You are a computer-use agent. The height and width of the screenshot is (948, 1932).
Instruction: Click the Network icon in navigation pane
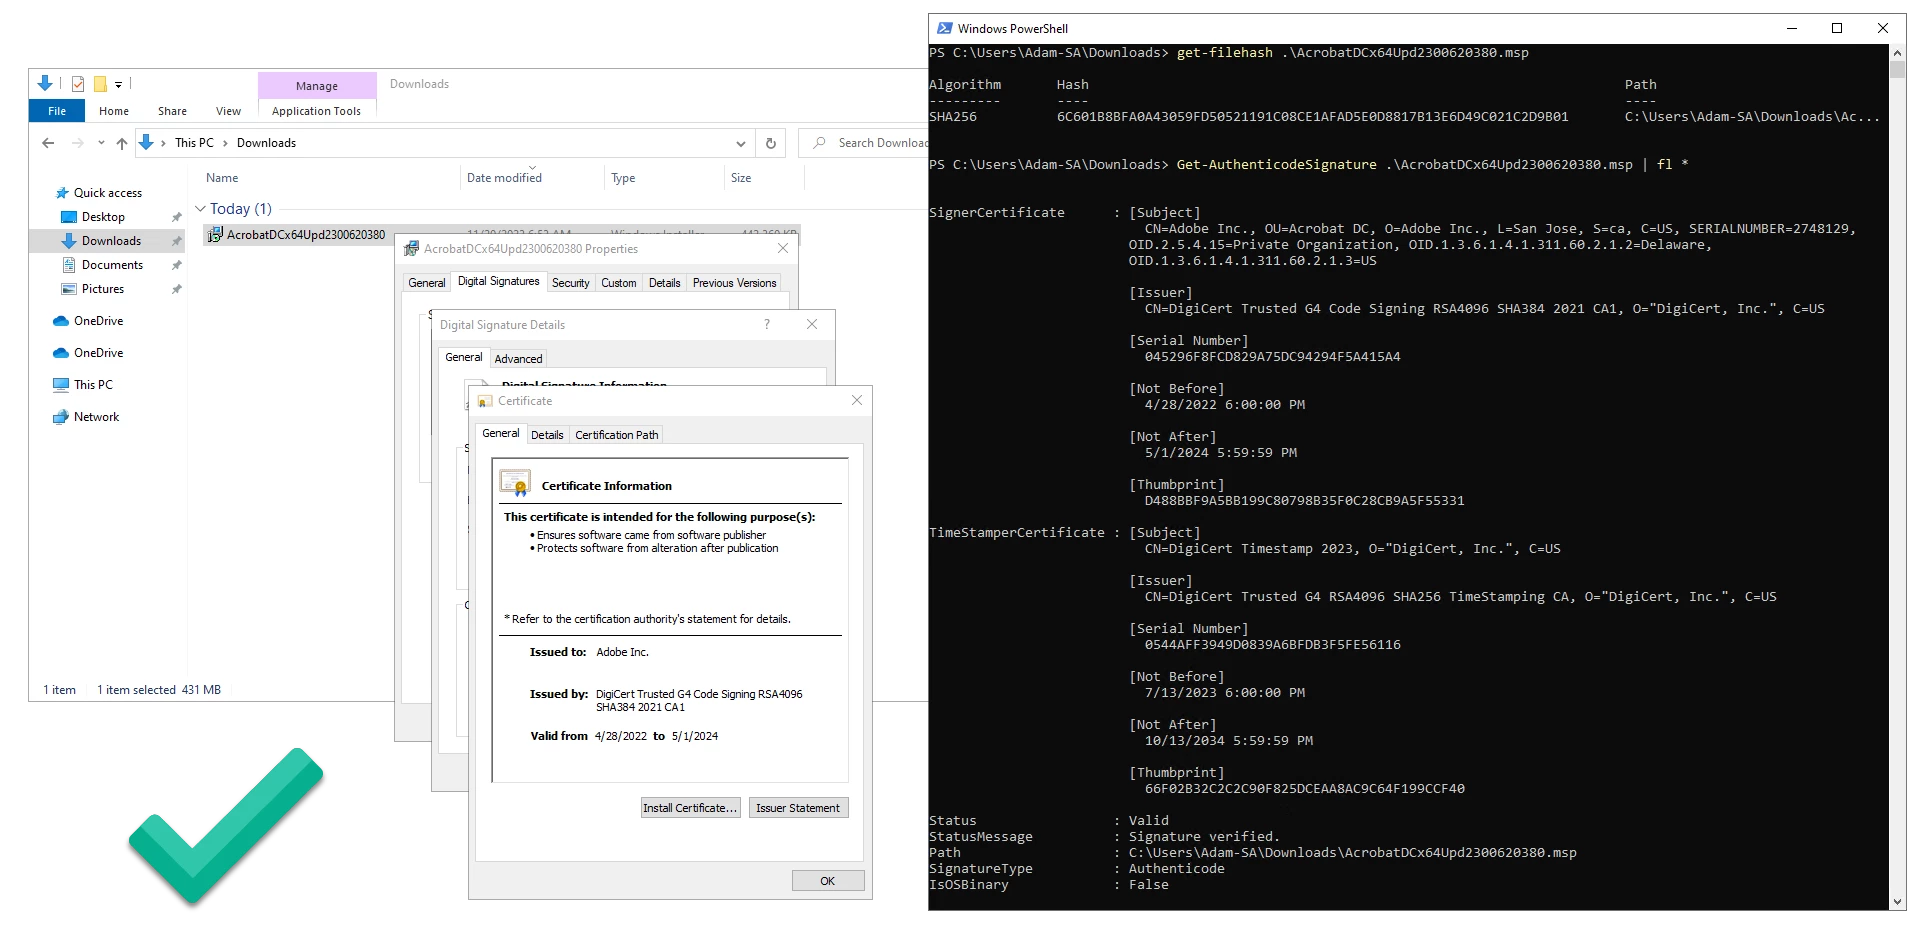pos(61,417)
